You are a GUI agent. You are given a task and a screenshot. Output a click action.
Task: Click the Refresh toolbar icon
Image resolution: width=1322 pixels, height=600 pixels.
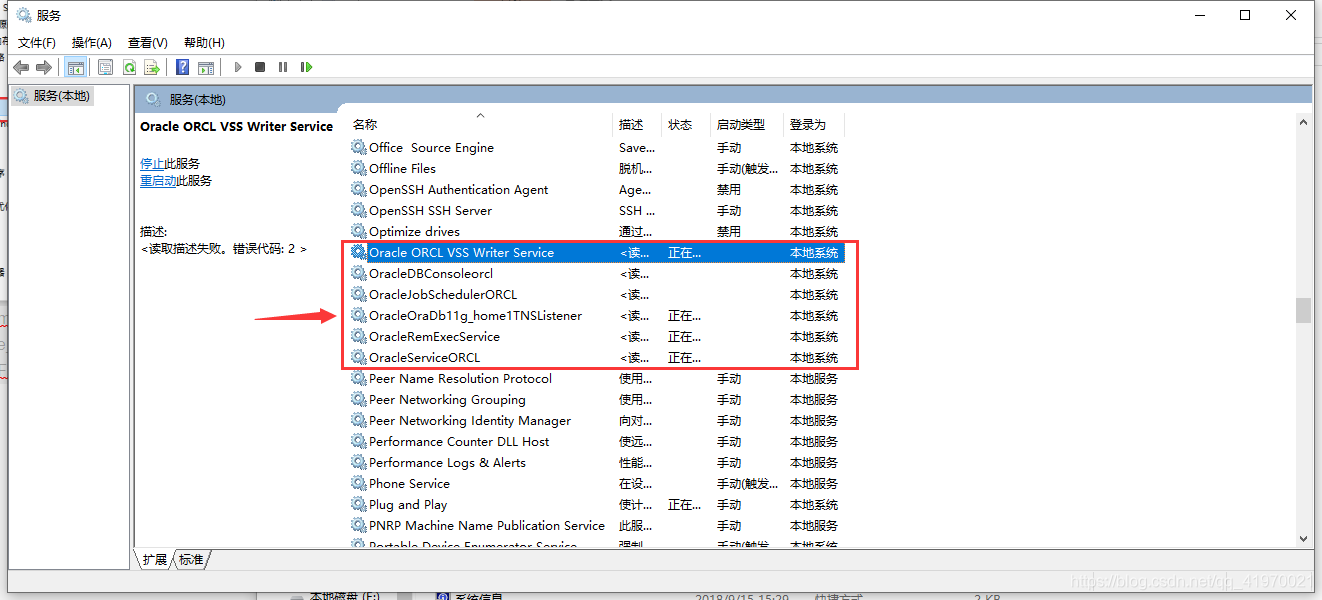129,67
